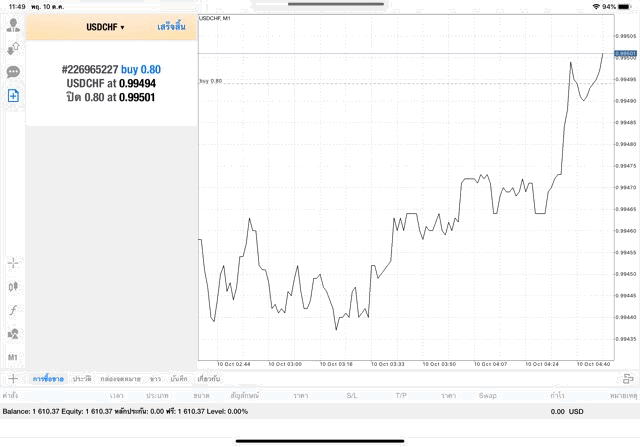Open the accounts icon in the sidebar
This screenshot has height=447, width=640.
coord(13,25)
